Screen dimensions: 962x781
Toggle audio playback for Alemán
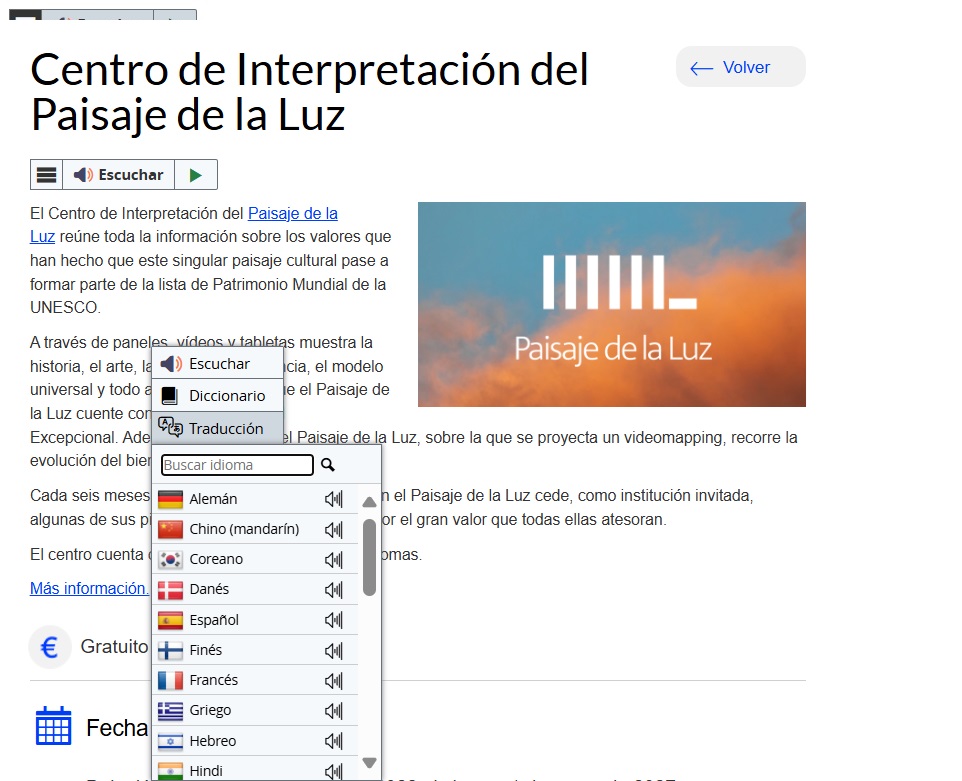(x=333, y=498)
